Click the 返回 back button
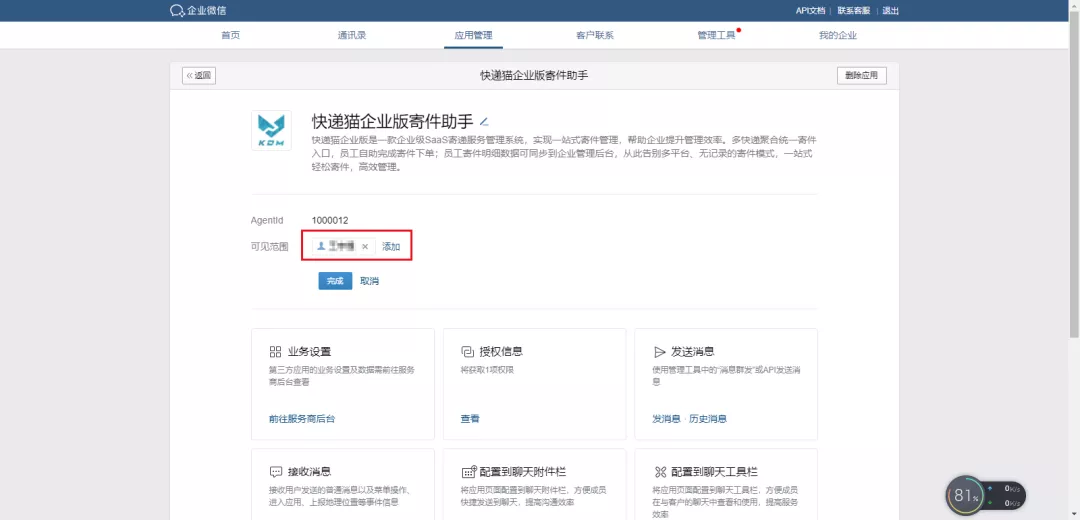The image size is (1080, 520). [199, 76]
